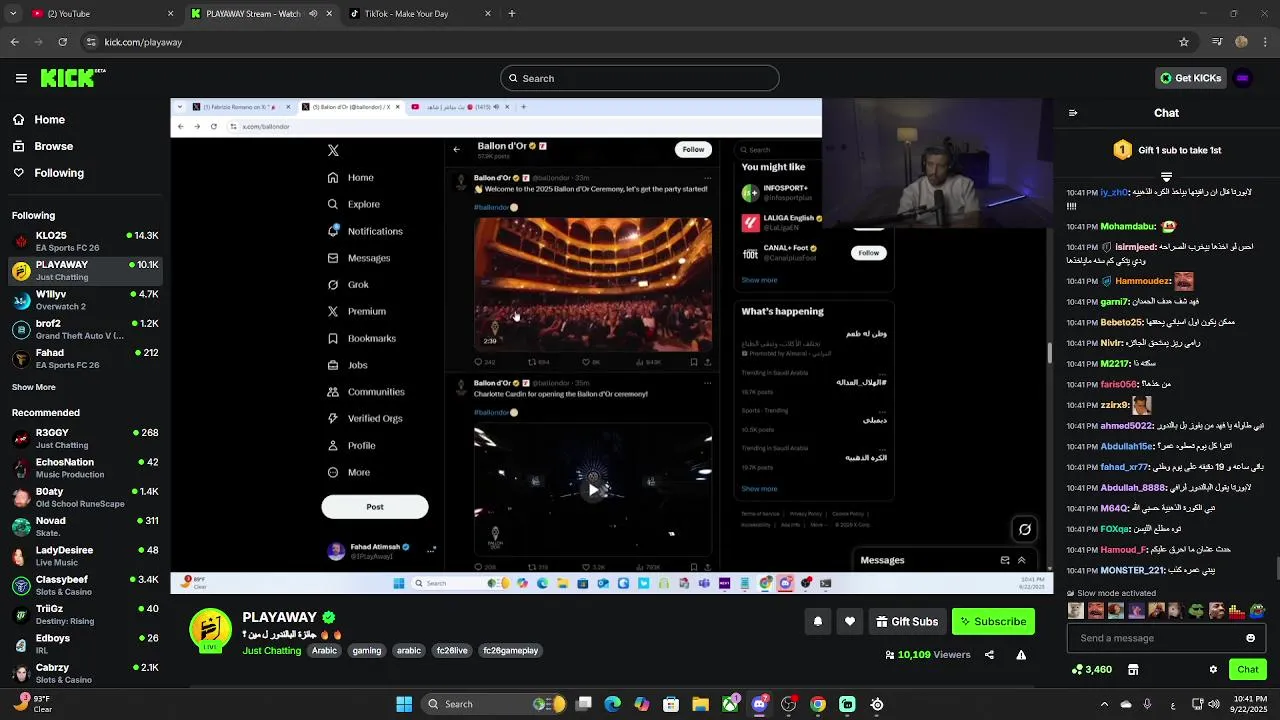Open Fahad channel in Following list
1280x720 pixels.
point(85,358)
